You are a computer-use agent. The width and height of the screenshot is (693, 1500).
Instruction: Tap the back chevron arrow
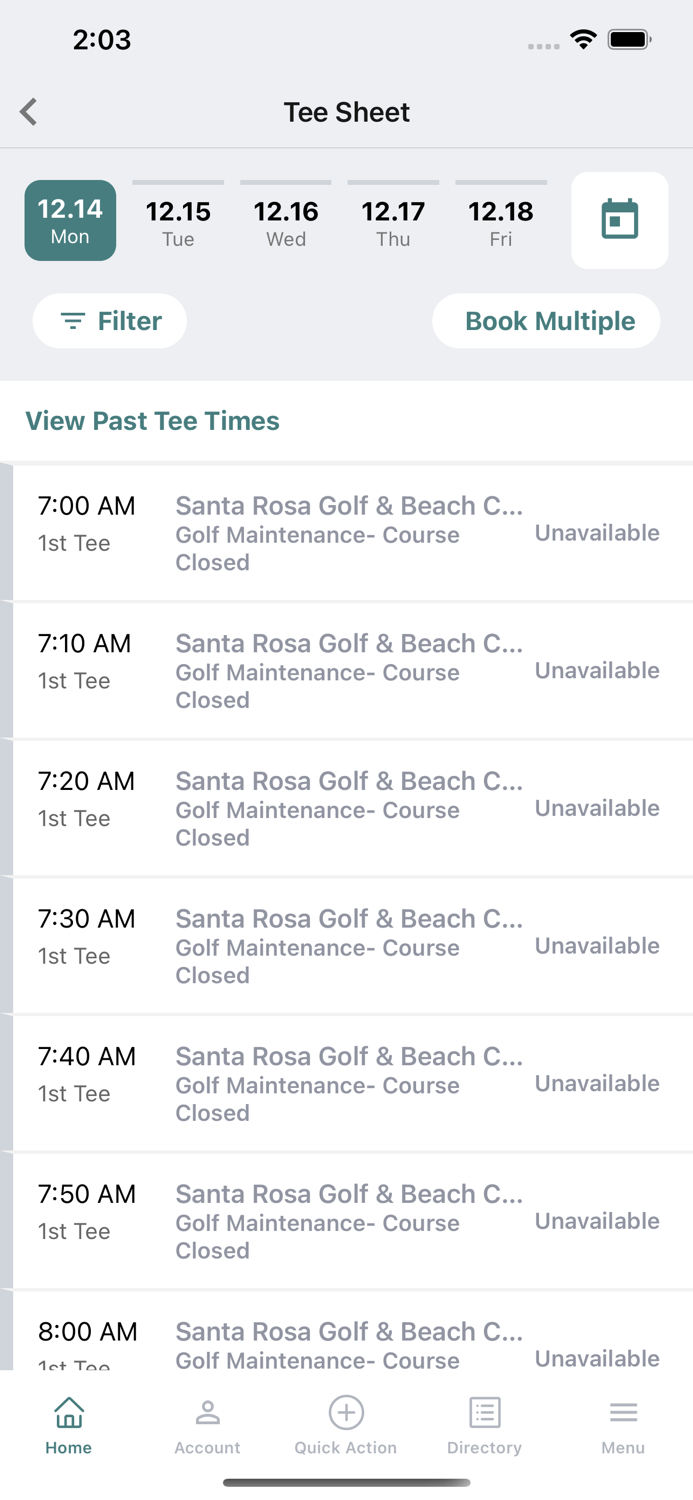point(27,112)
